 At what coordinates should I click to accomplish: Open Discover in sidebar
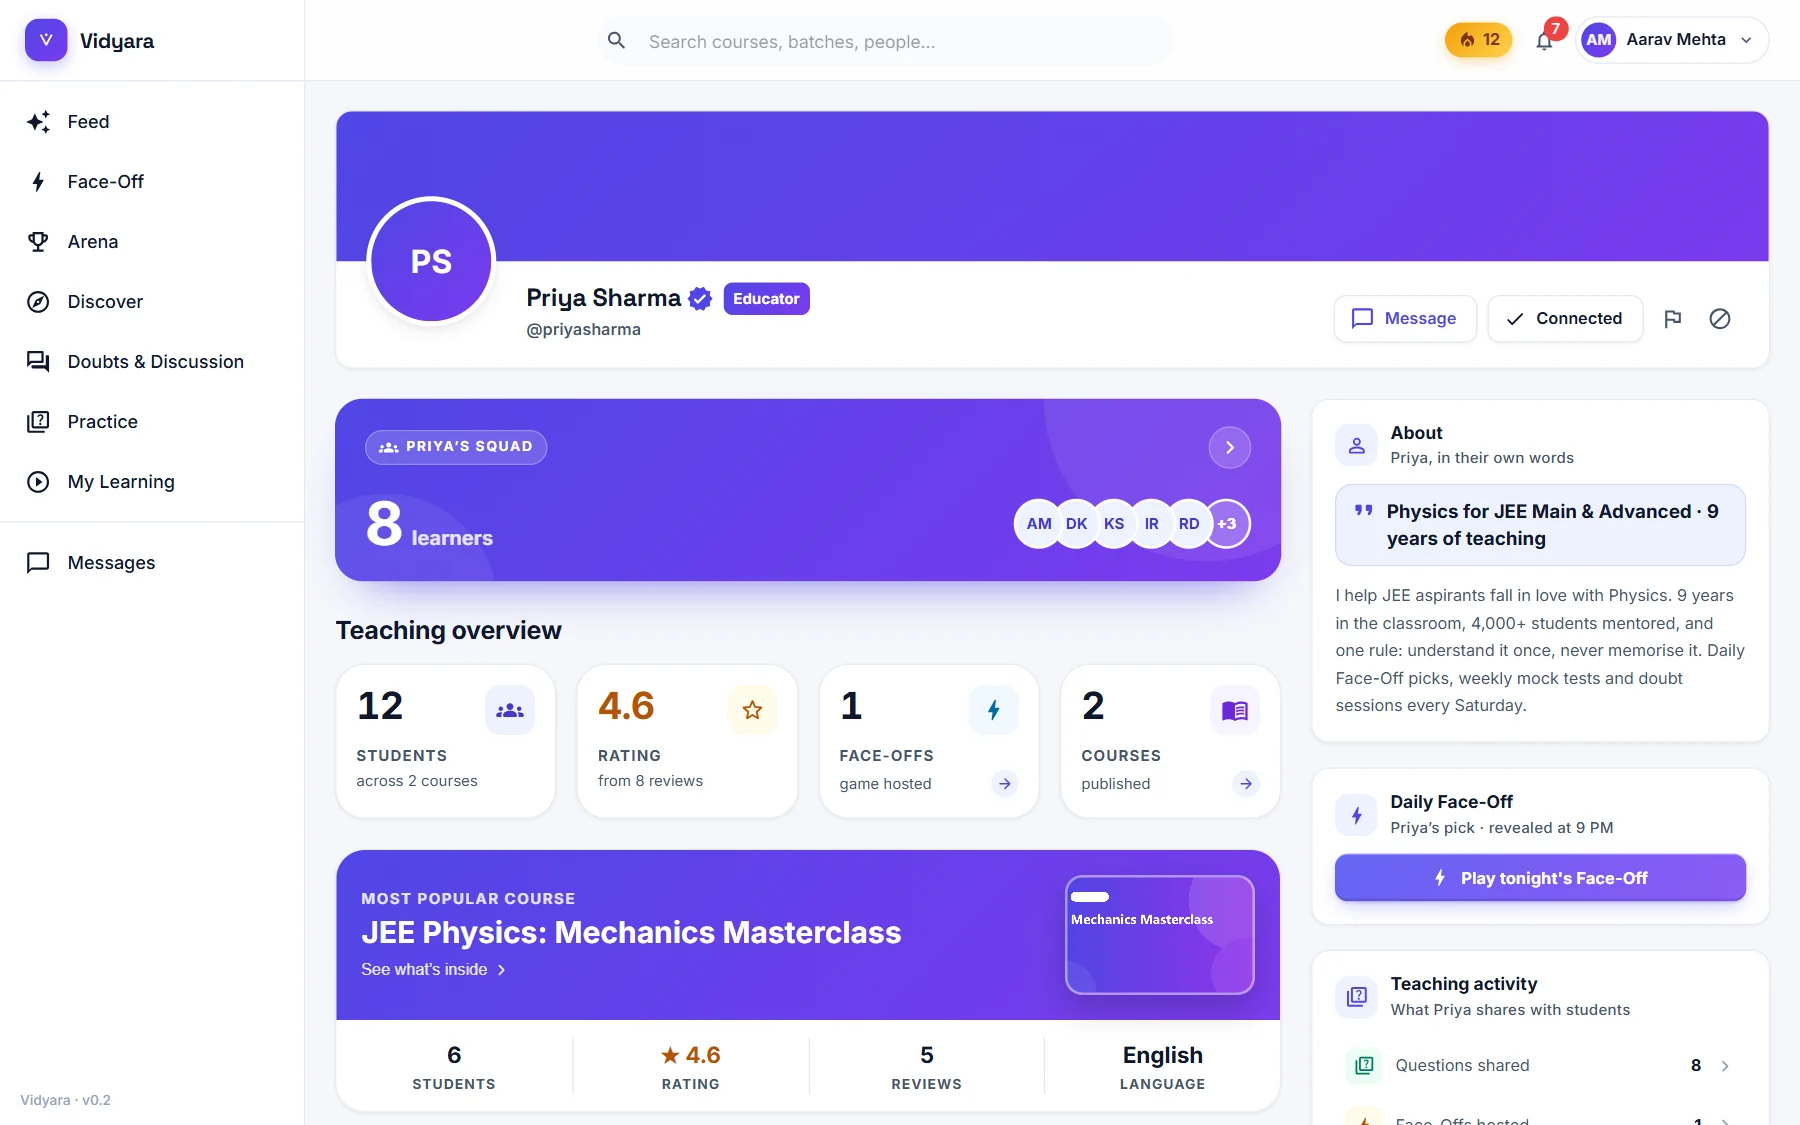[x=152, y=302]
